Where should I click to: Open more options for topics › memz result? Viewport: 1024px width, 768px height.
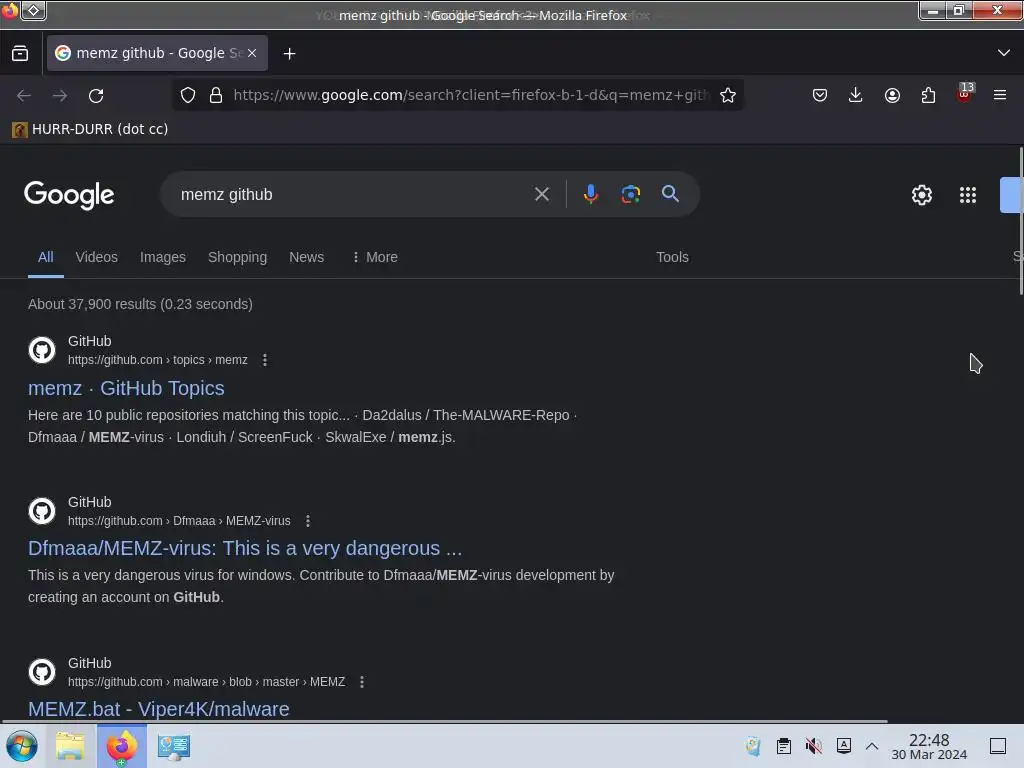[x=264, y=360]
